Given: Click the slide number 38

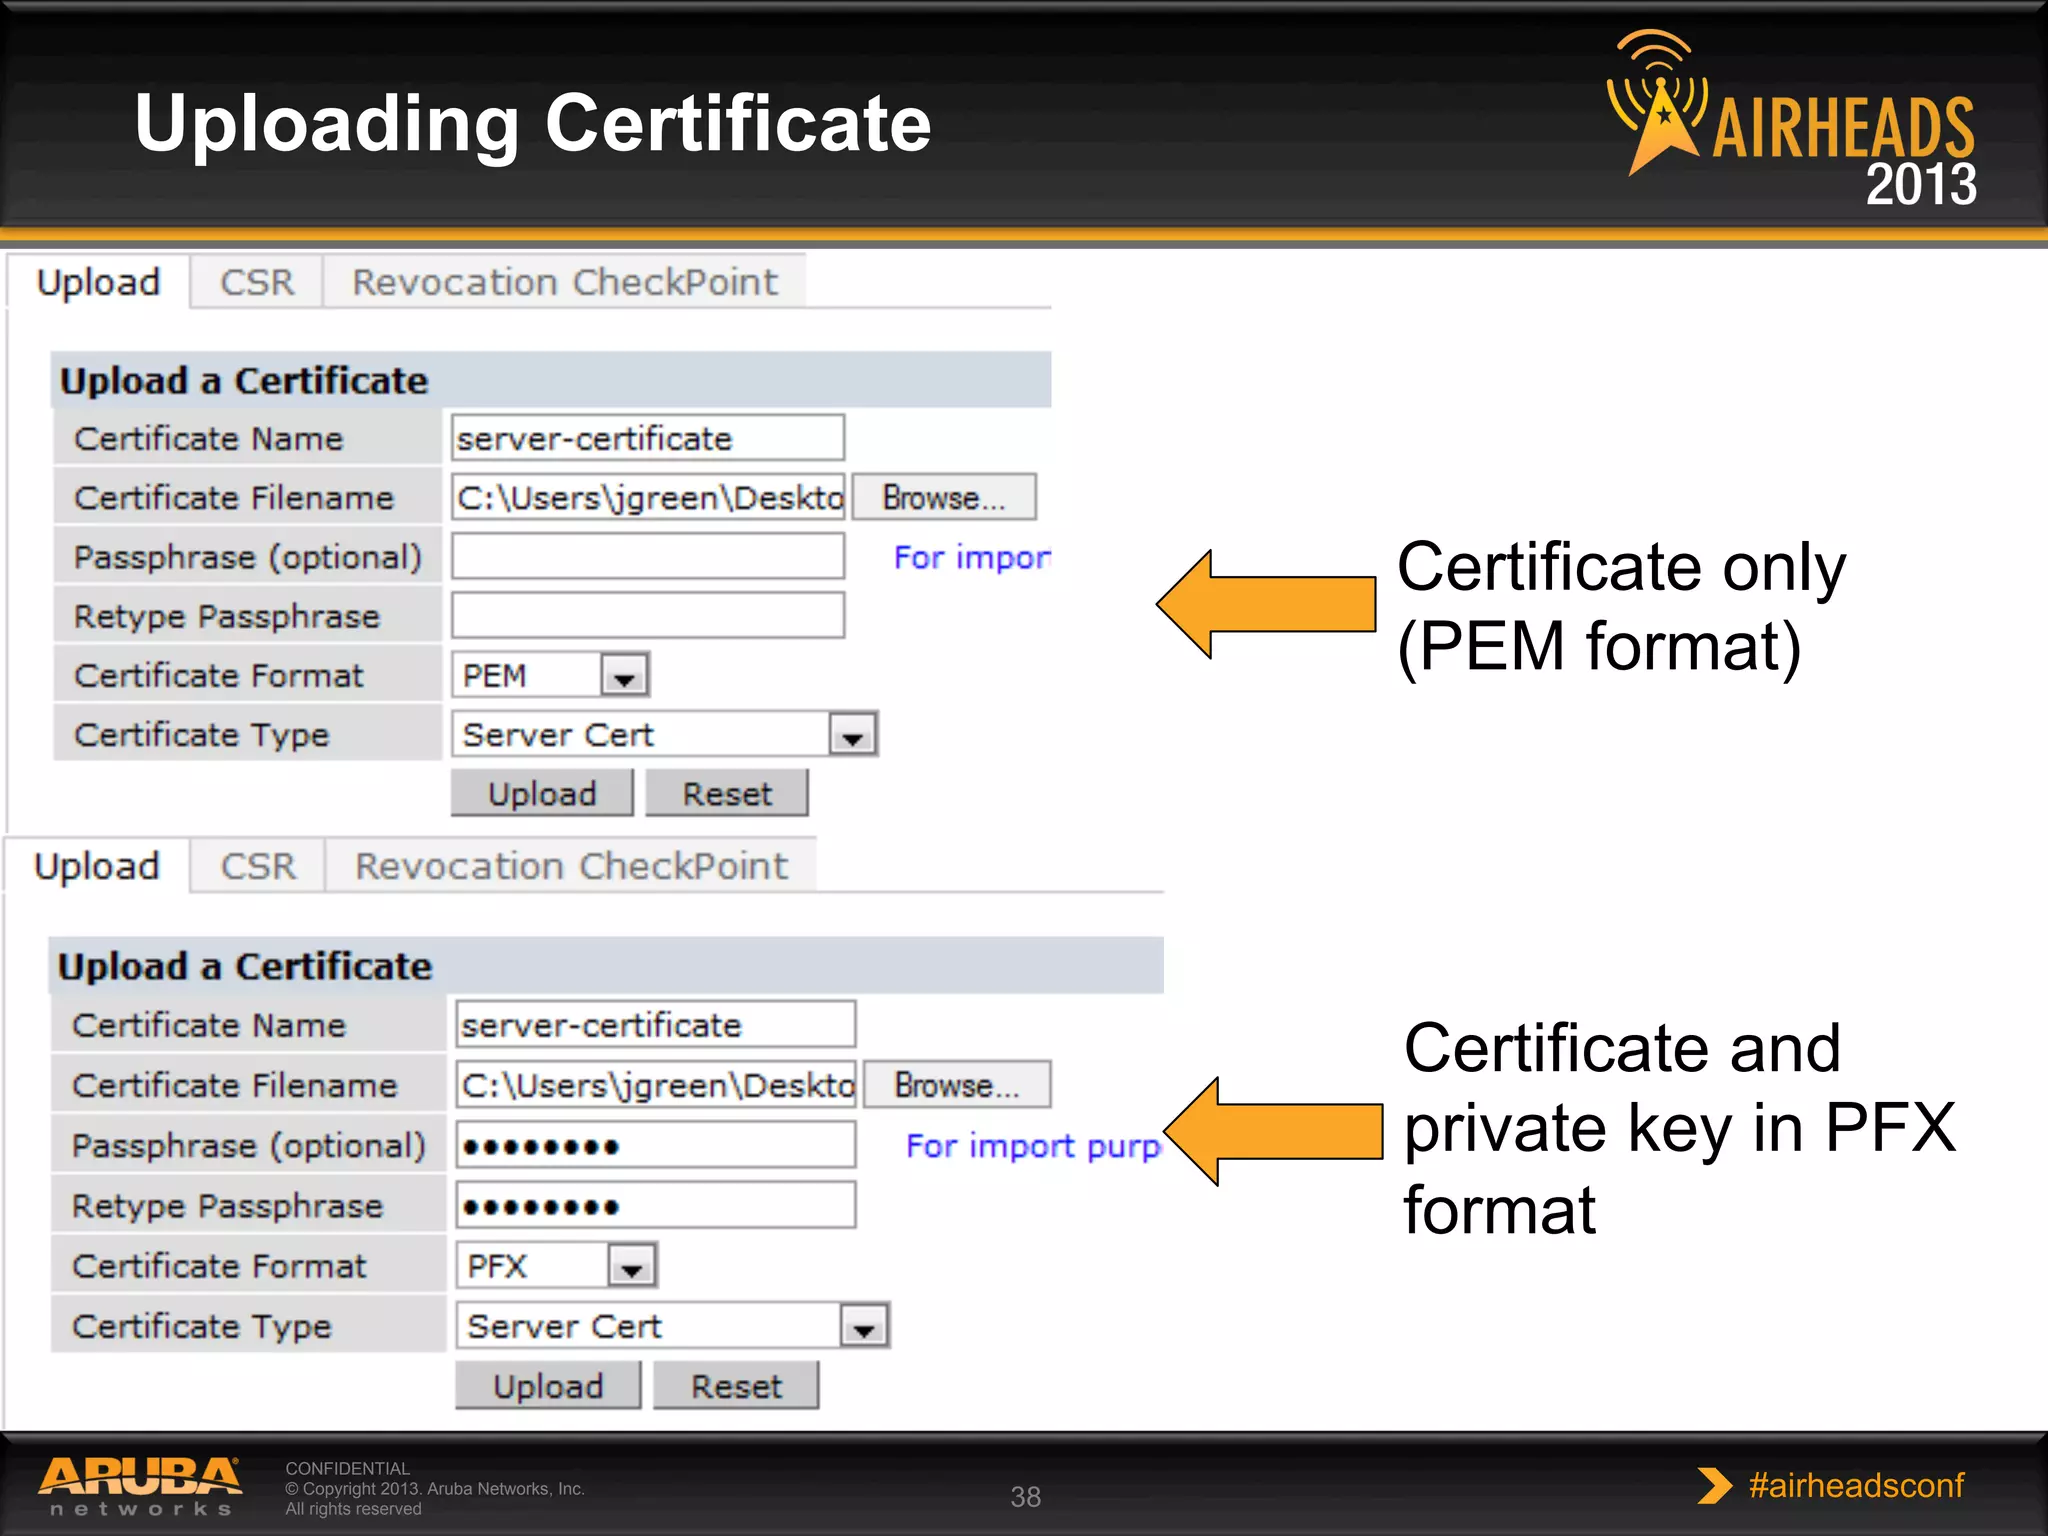Looking at the screenshot, I should click(1025, 1497).
